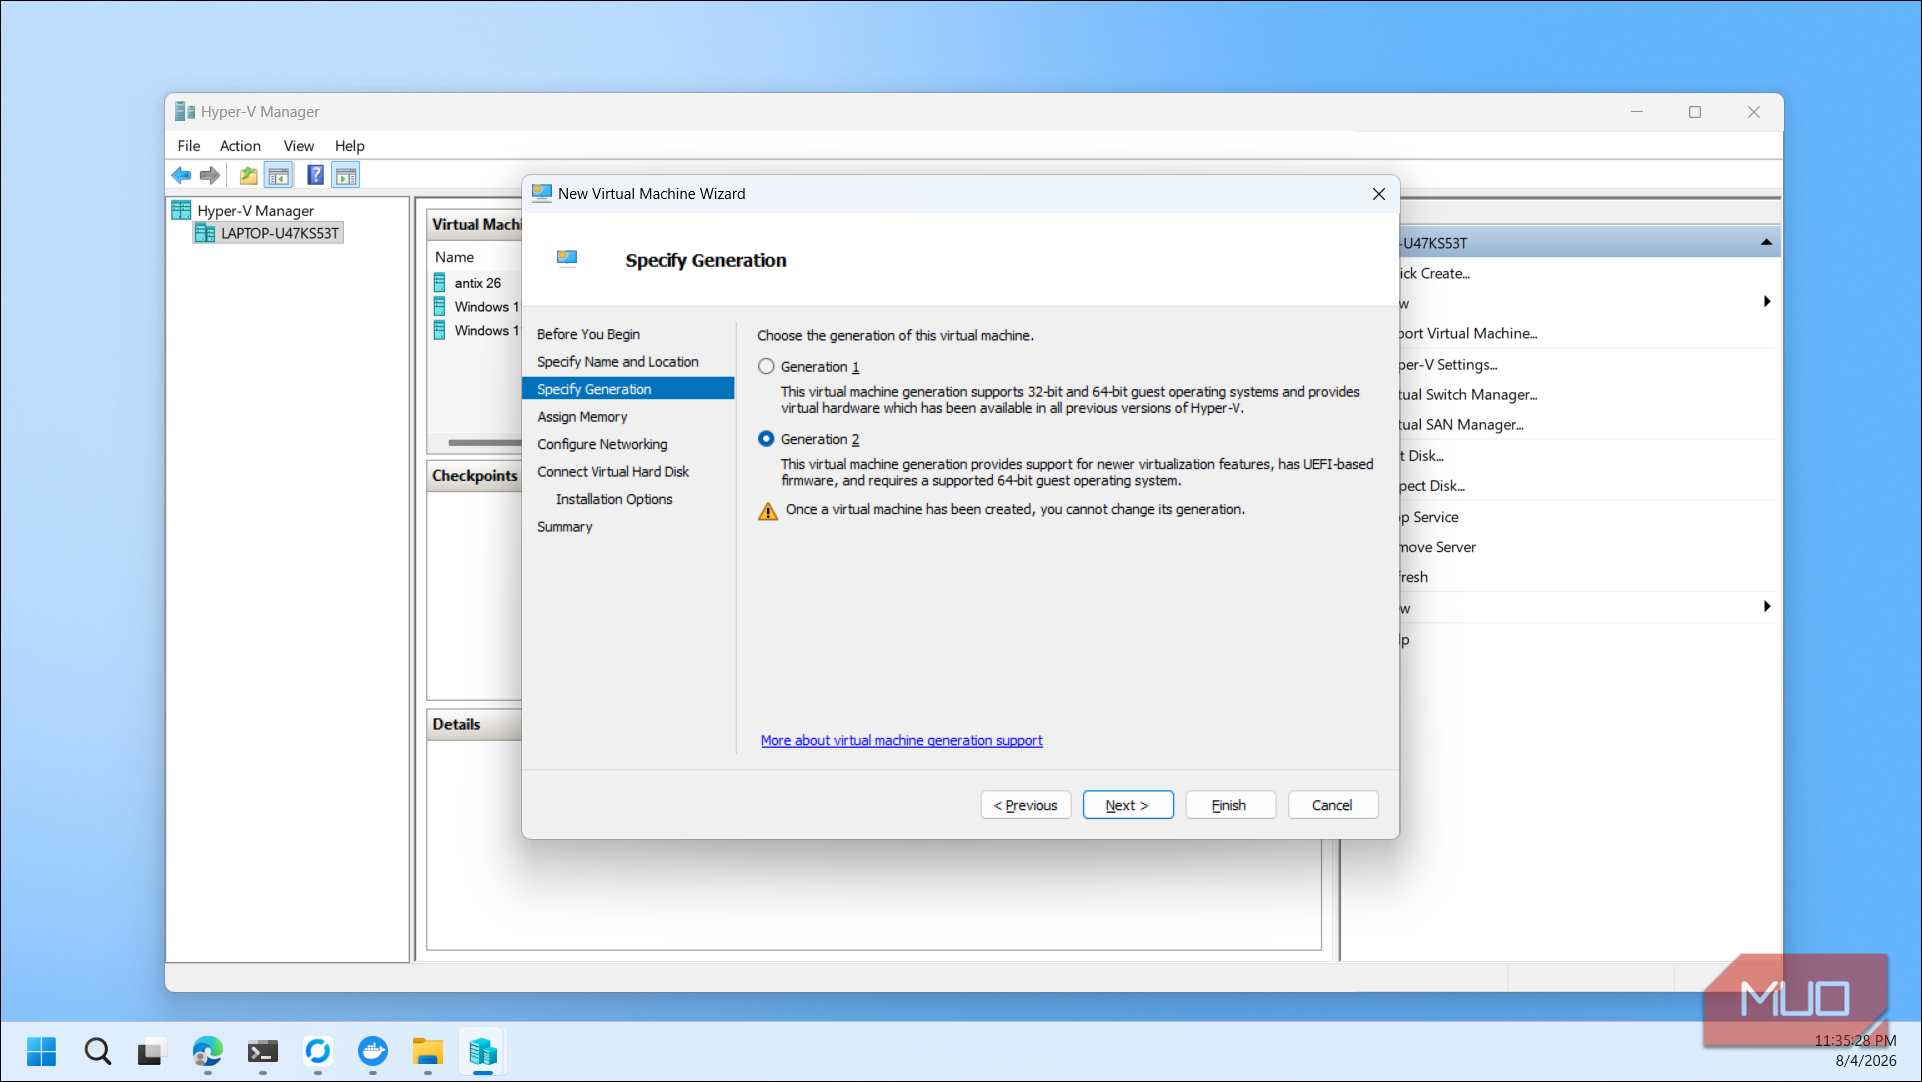Viewport: 1922px width, 1082px height.
Task: Close the New Virtual Machine Wizard dialog
Action: [1378, 194]
